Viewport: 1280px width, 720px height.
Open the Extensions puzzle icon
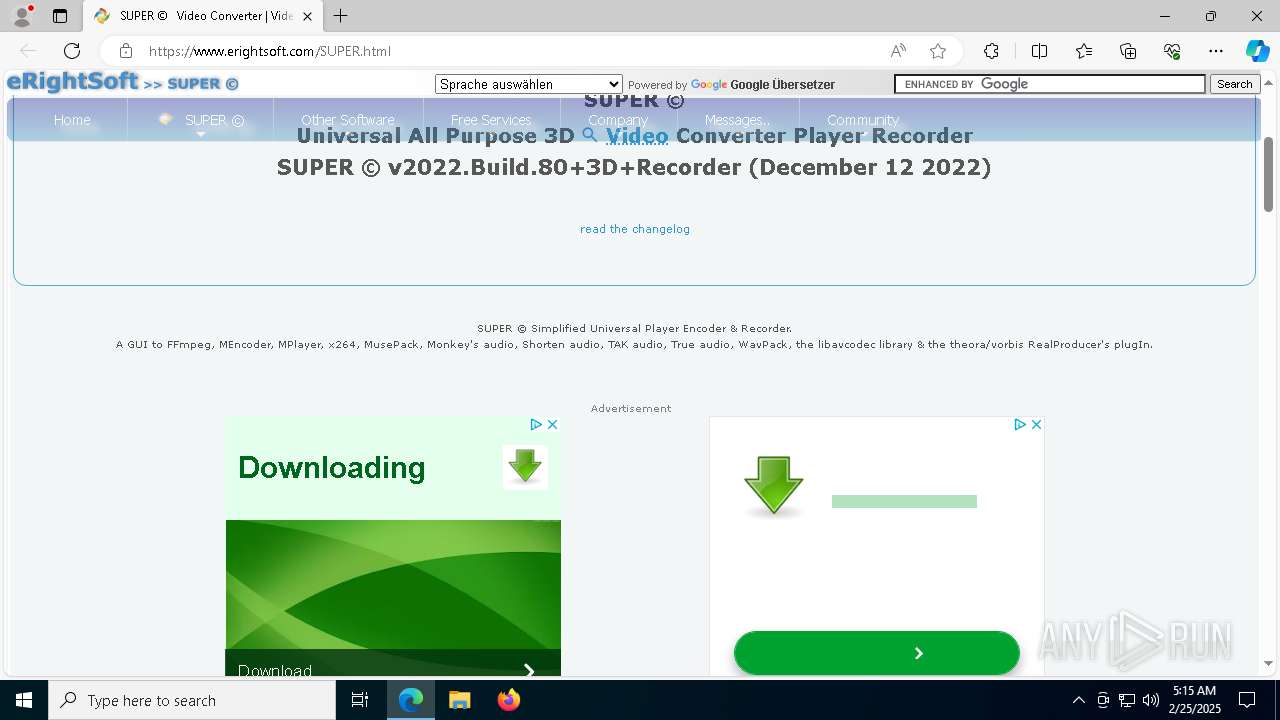point(991,51)
